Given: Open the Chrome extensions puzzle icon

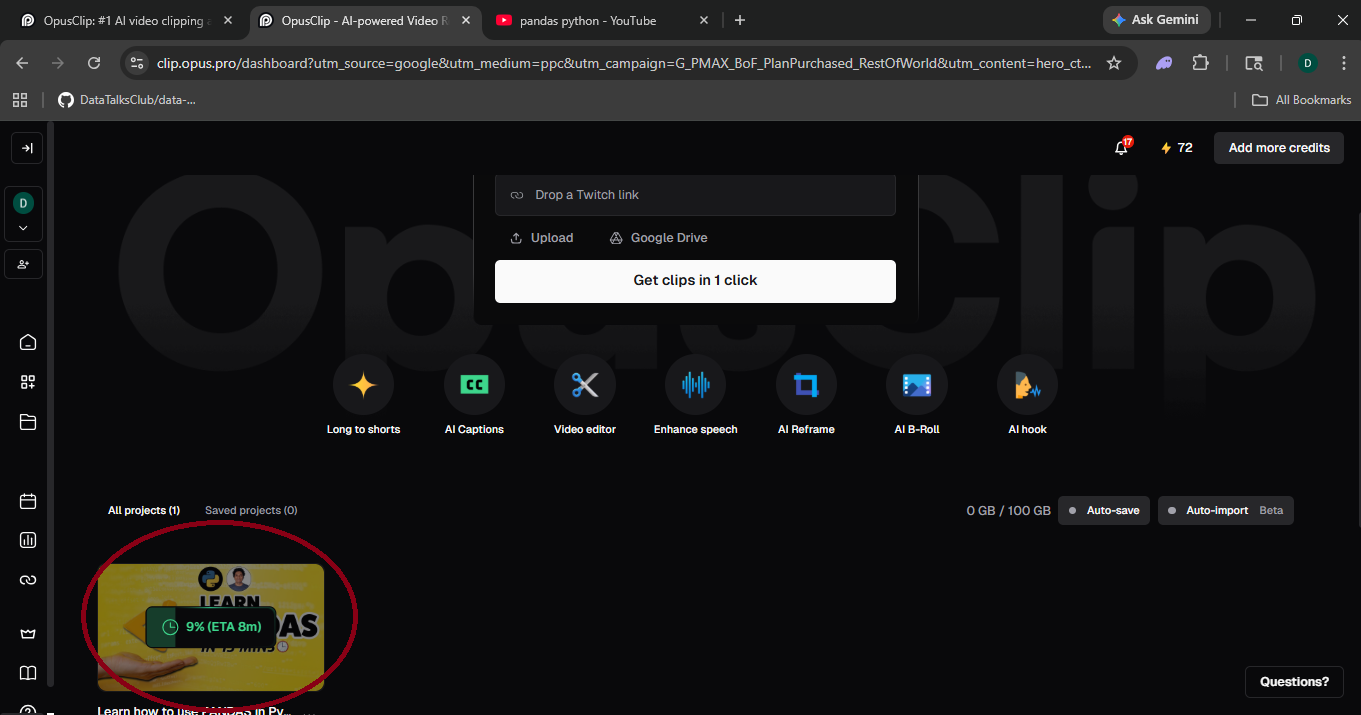Looking at the screenshot, I should pyautogui.click(x=1201, y=63).
